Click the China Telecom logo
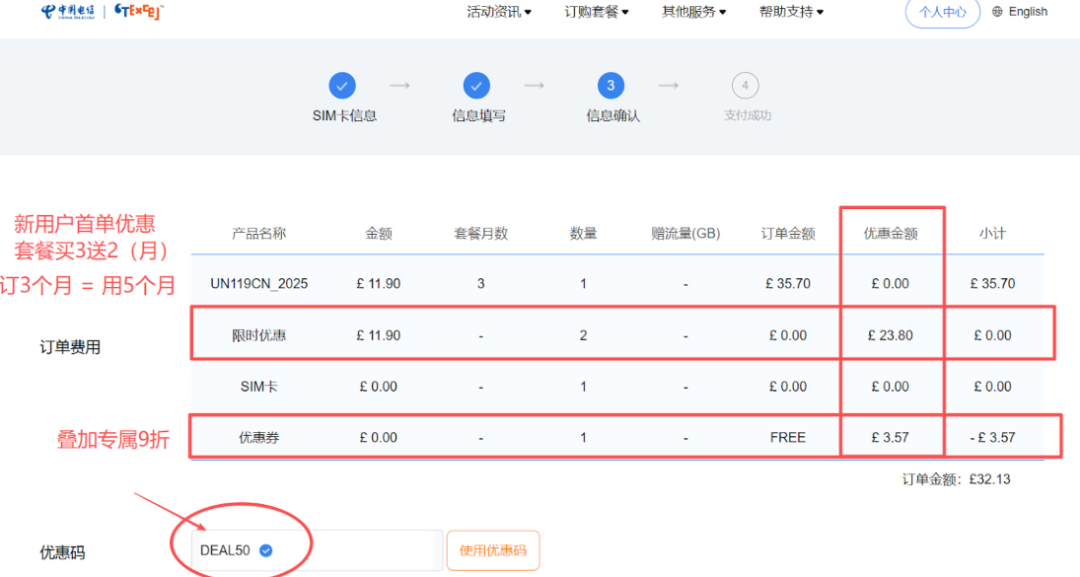 [68, 12]
